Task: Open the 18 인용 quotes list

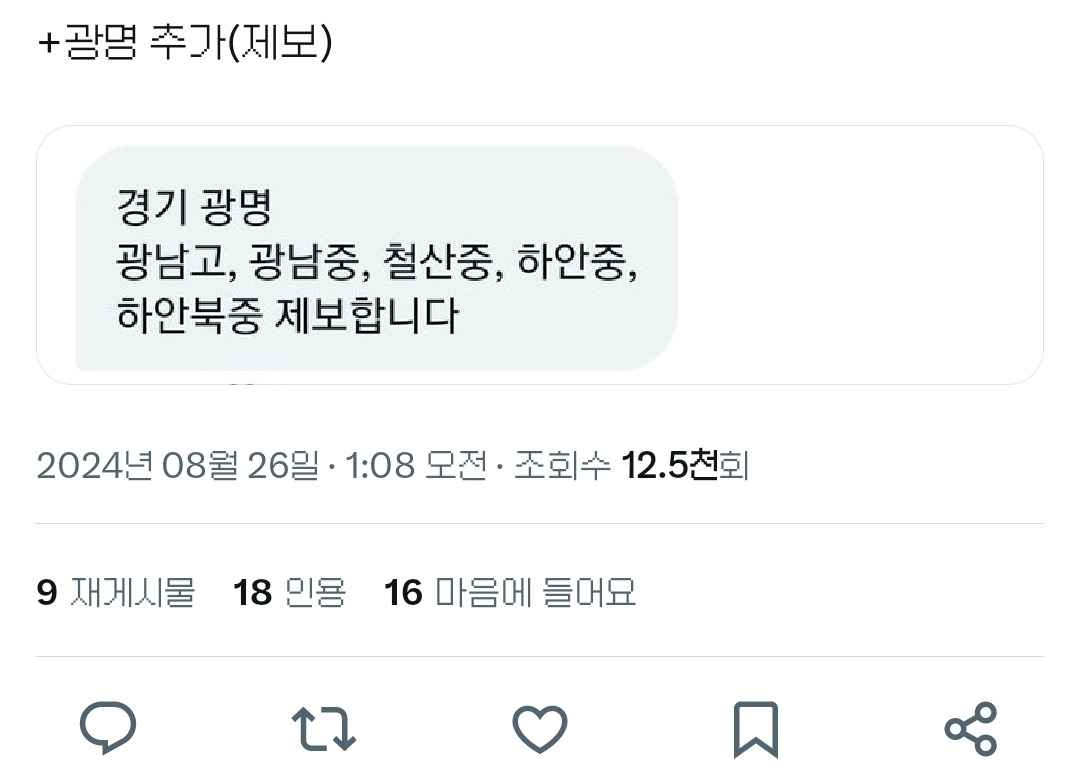Action: pos(290,593)
